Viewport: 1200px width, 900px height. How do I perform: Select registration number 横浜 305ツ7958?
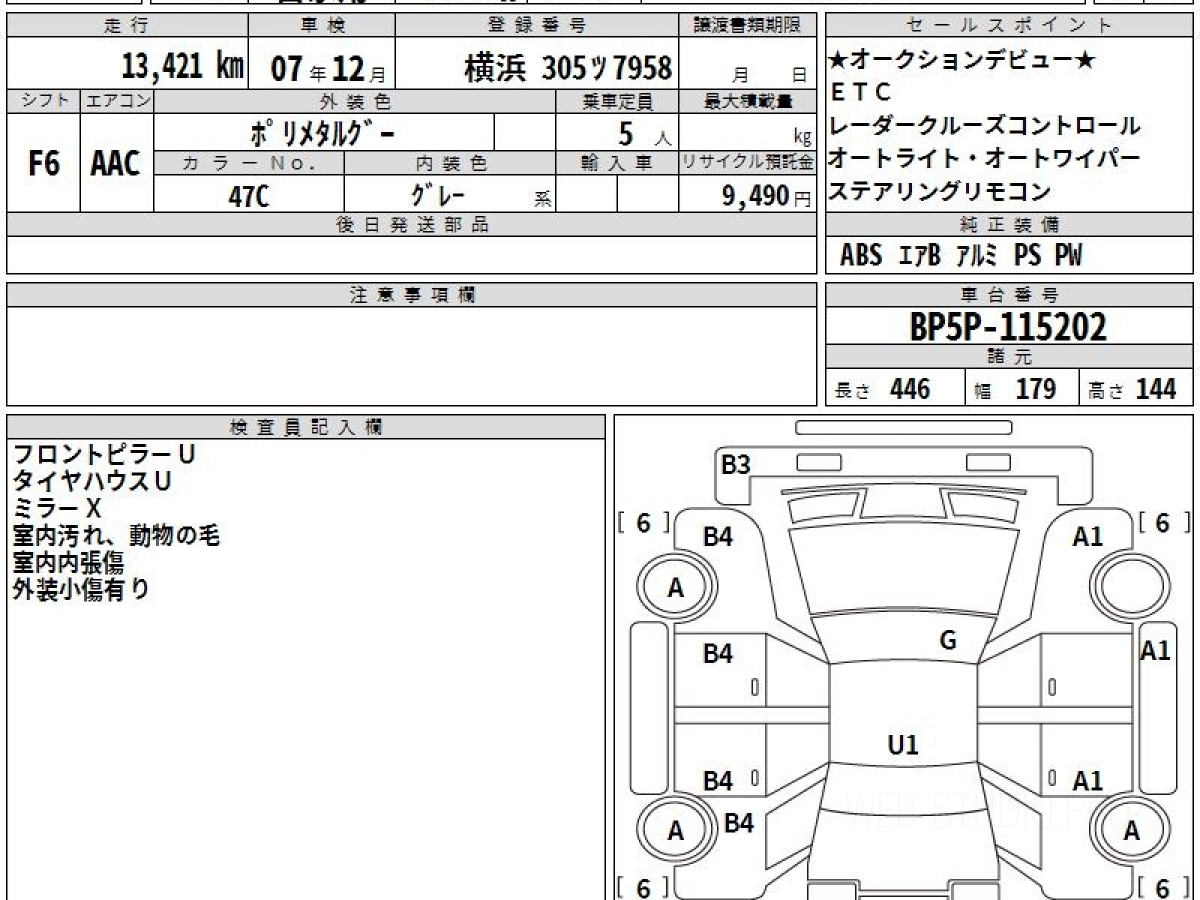click(568, 68)
